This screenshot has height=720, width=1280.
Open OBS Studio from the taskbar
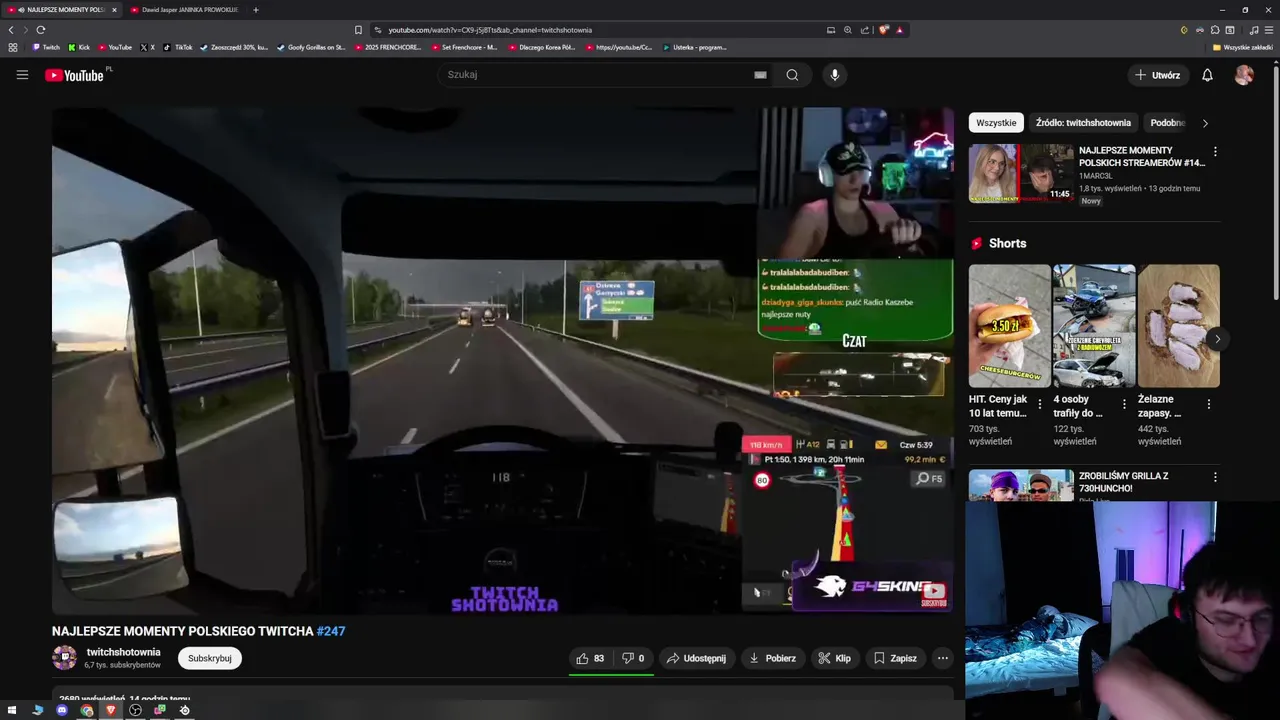click(x=135, y=710)
